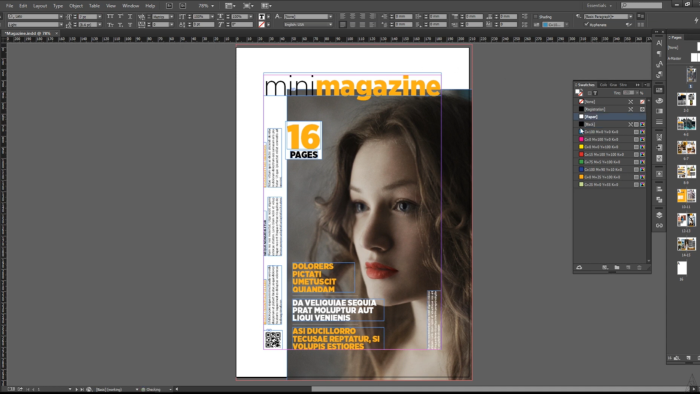Open the Essentials workspace switcher

(x=599, y=5)
